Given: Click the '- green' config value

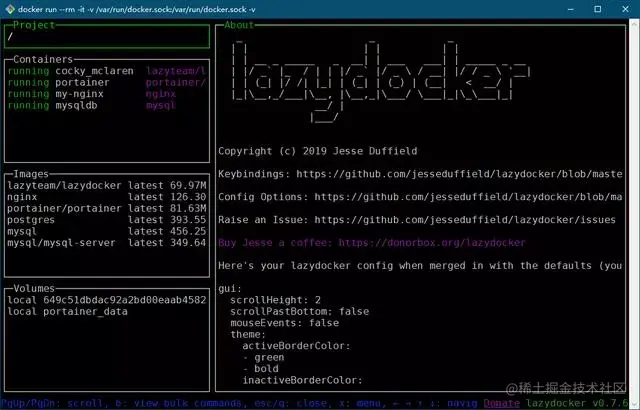Looking at the screenshot, I should (263, 357).
